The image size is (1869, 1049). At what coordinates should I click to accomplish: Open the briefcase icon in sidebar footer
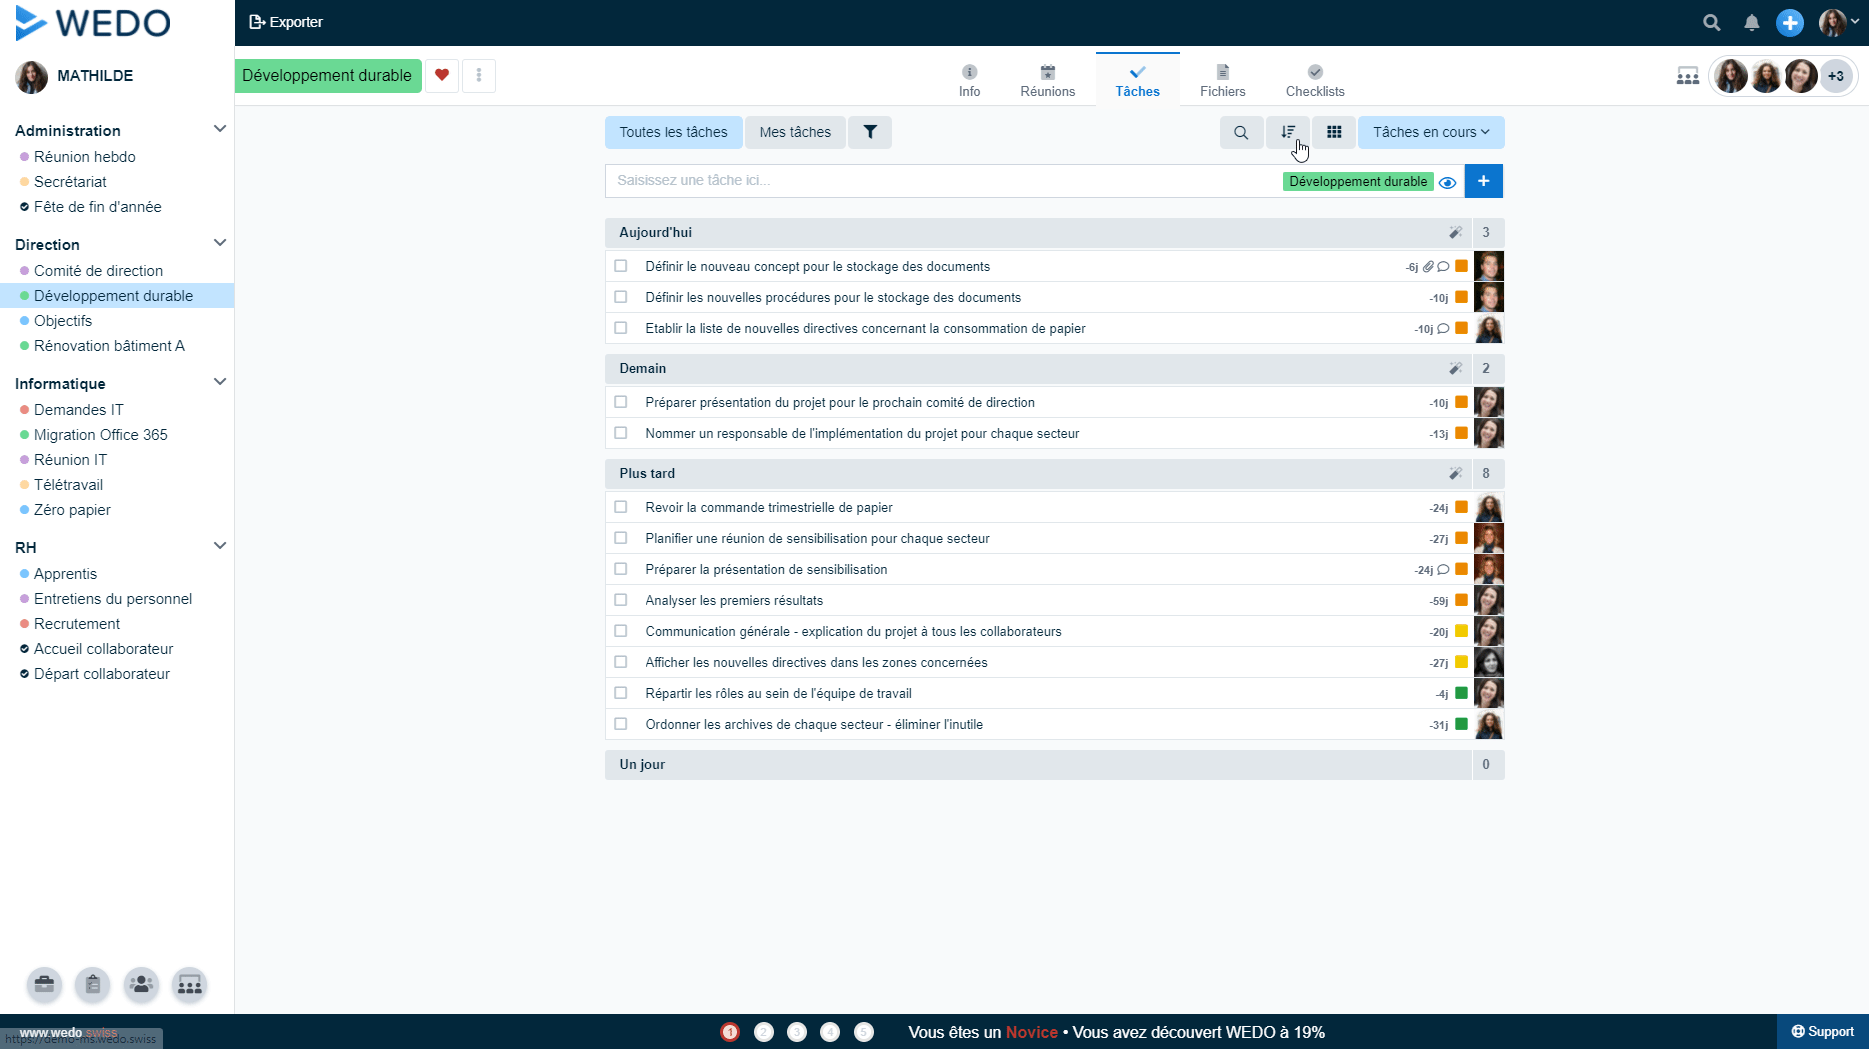pyautogui.click(x=44, y=985)
